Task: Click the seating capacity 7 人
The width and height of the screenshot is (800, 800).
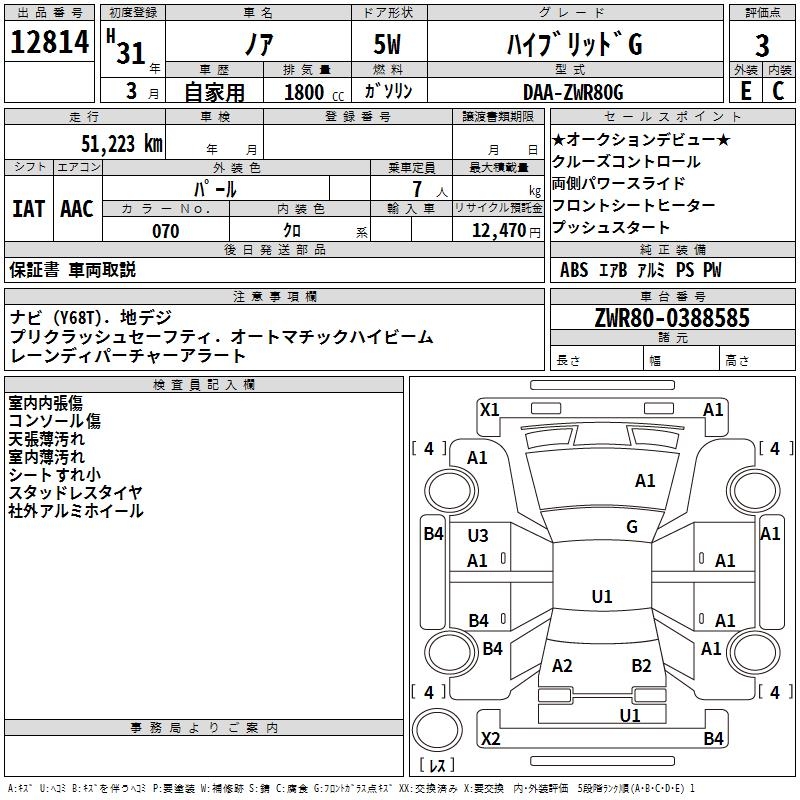Action: (x=430, y=189)
